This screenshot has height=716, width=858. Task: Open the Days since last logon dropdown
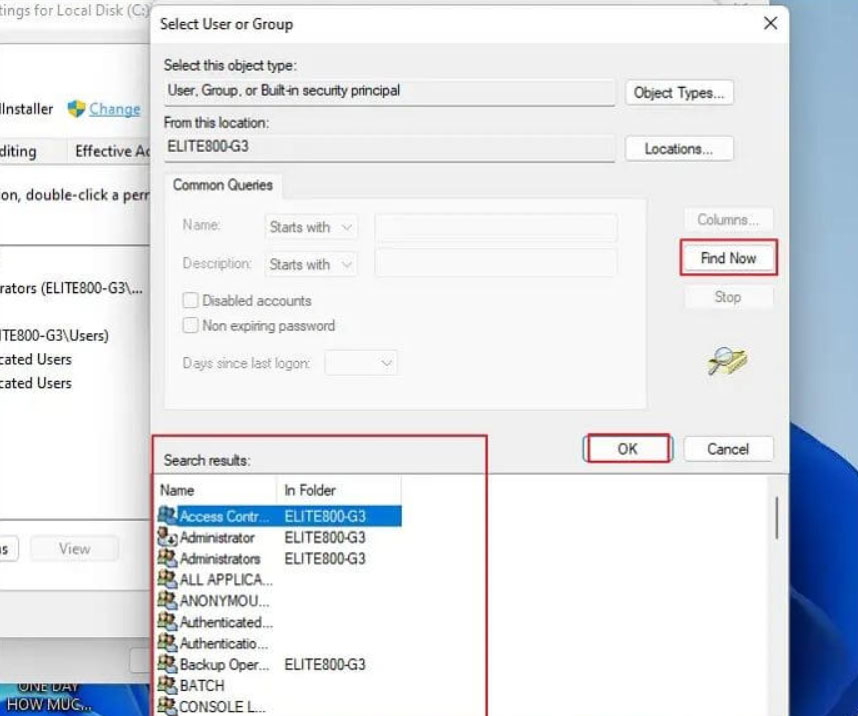(x=361, y=363)
